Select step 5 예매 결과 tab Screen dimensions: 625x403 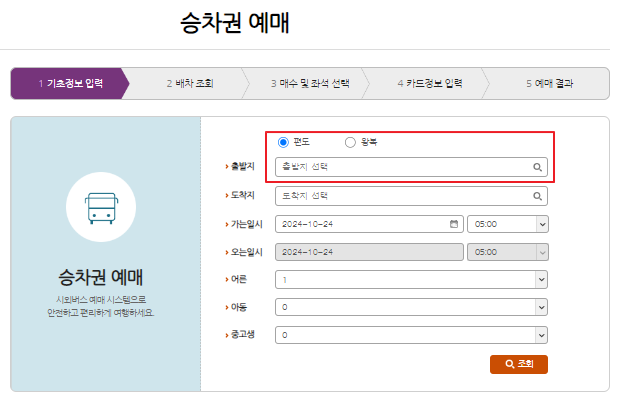(x=549, y=83)
